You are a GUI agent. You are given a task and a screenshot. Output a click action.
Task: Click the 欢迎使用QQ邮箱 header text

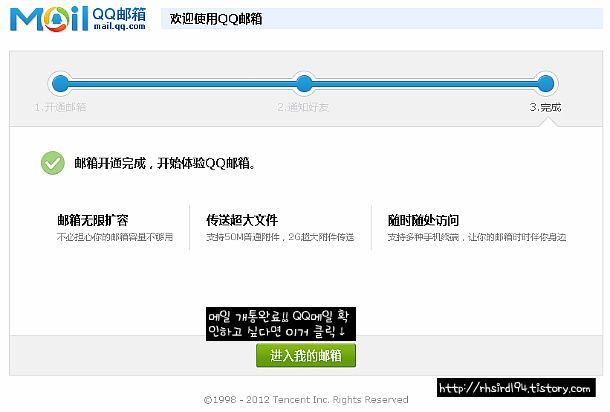(x=216, y=19)
